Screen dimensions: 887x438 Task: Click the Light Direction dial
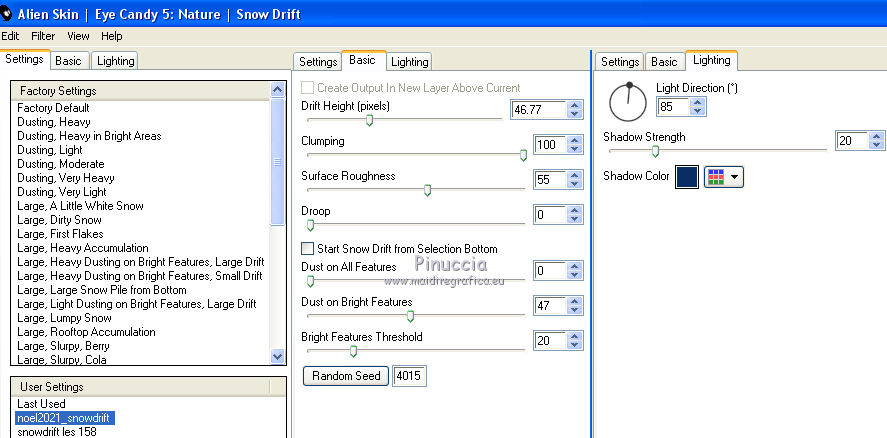point(627,102)
